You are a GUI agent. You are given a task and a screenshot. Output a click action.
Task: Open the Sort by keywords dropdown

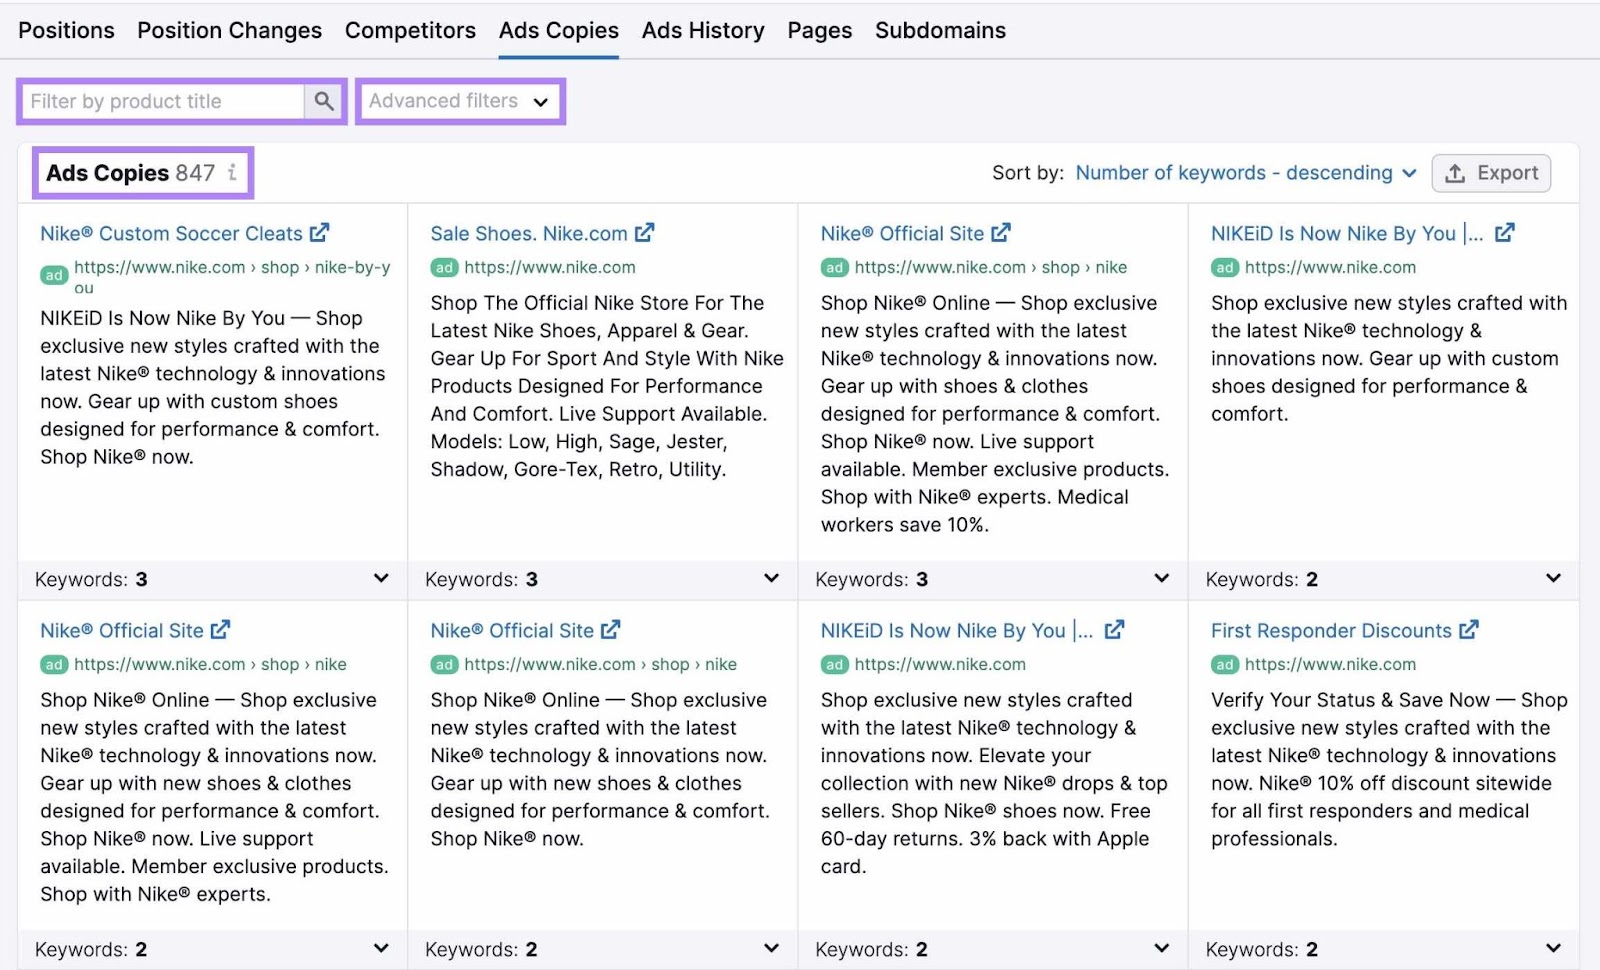point(1243,172)
